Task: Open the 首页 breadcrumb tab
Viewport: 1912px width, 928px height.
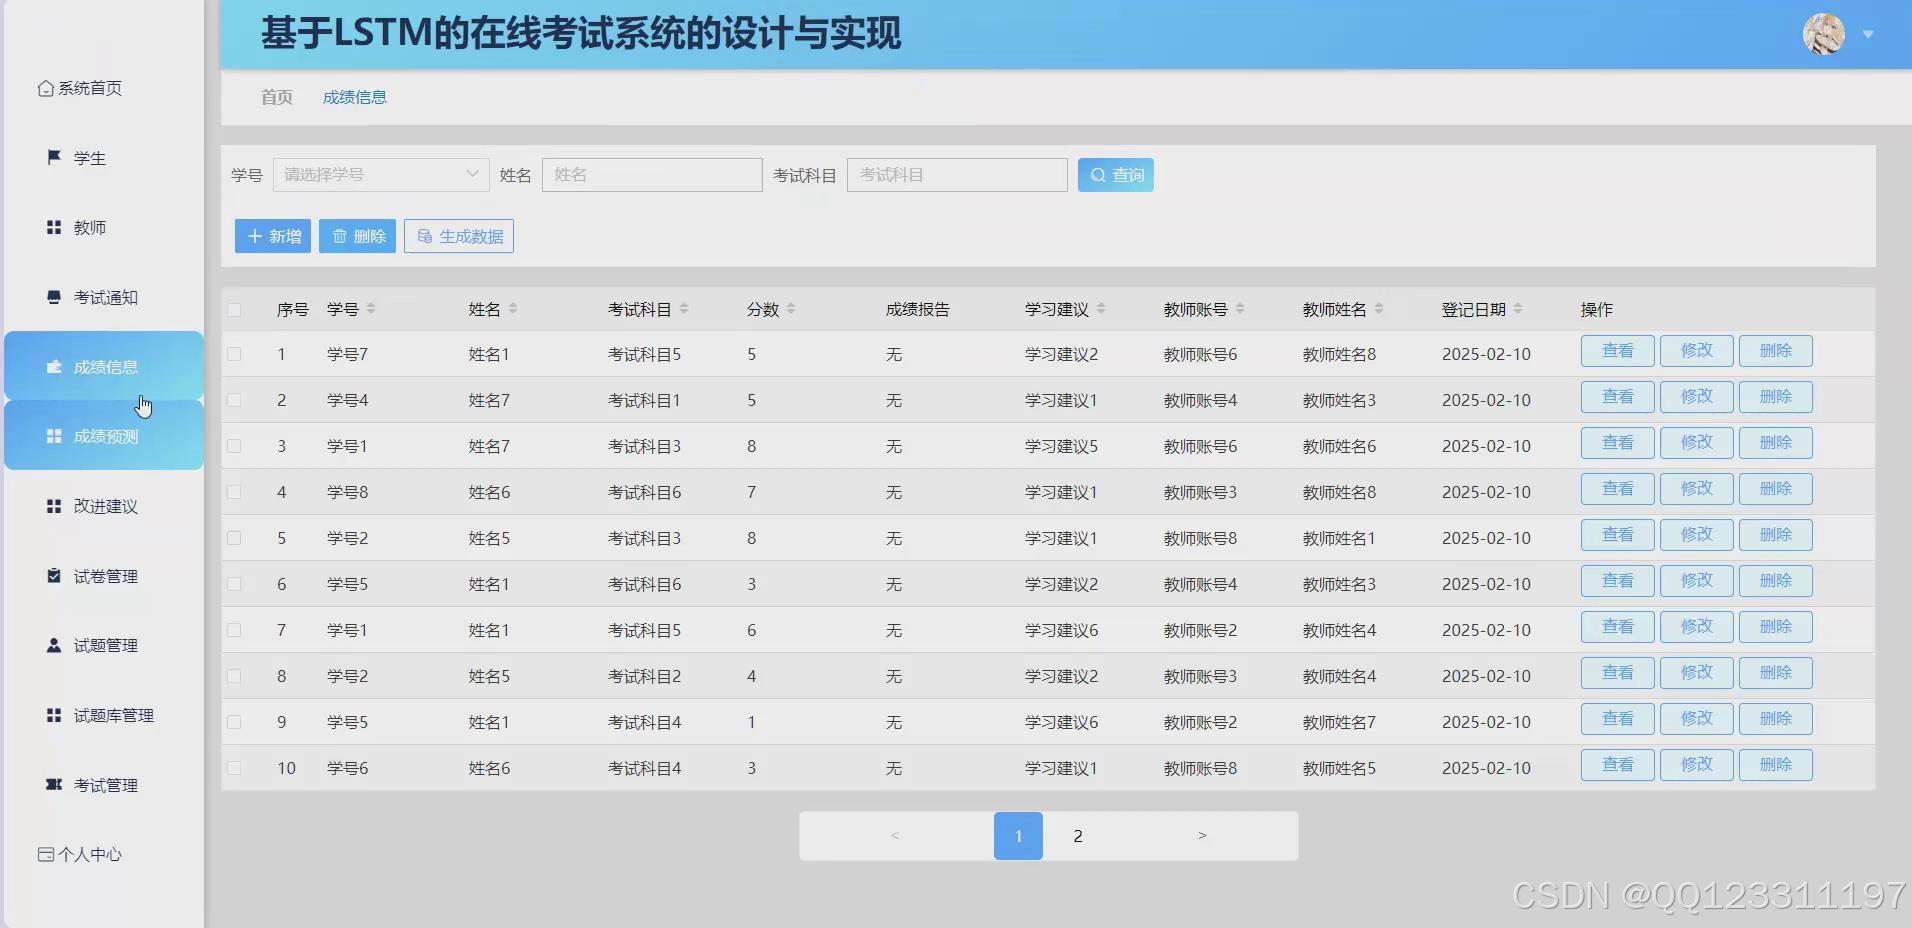Action: [276, 97]
